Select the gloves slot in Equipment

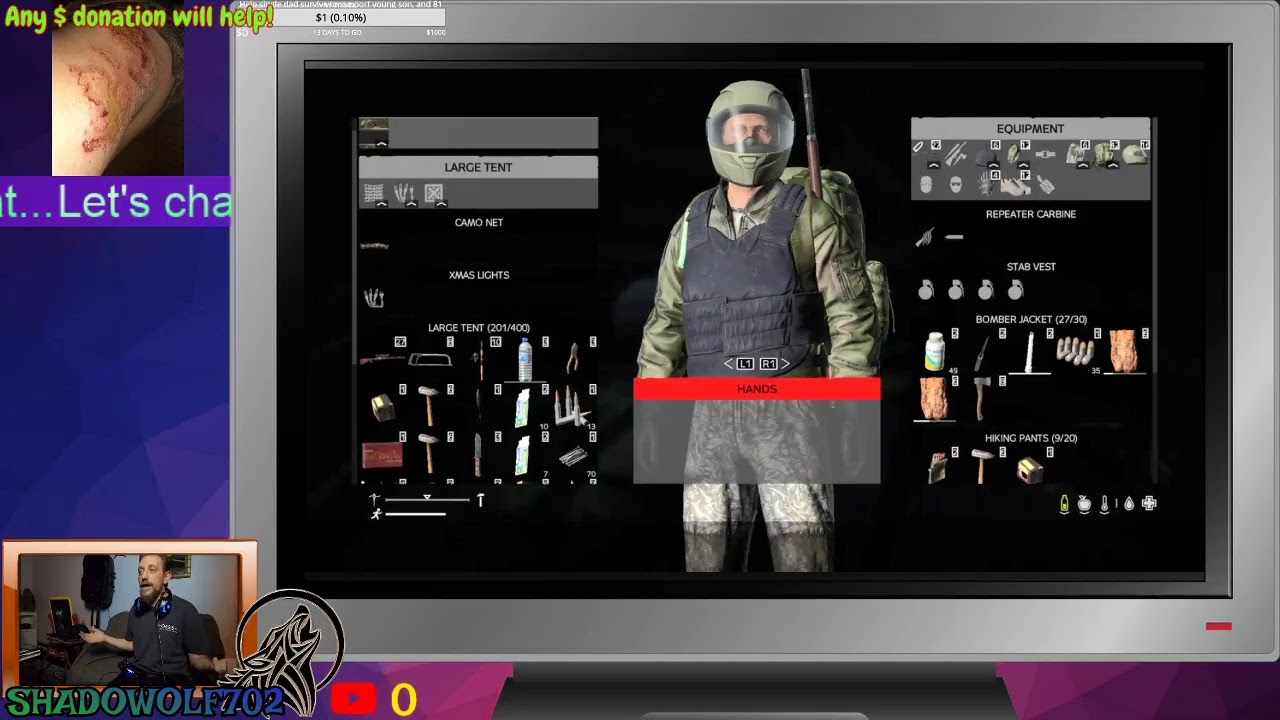(x=985, y=184)
